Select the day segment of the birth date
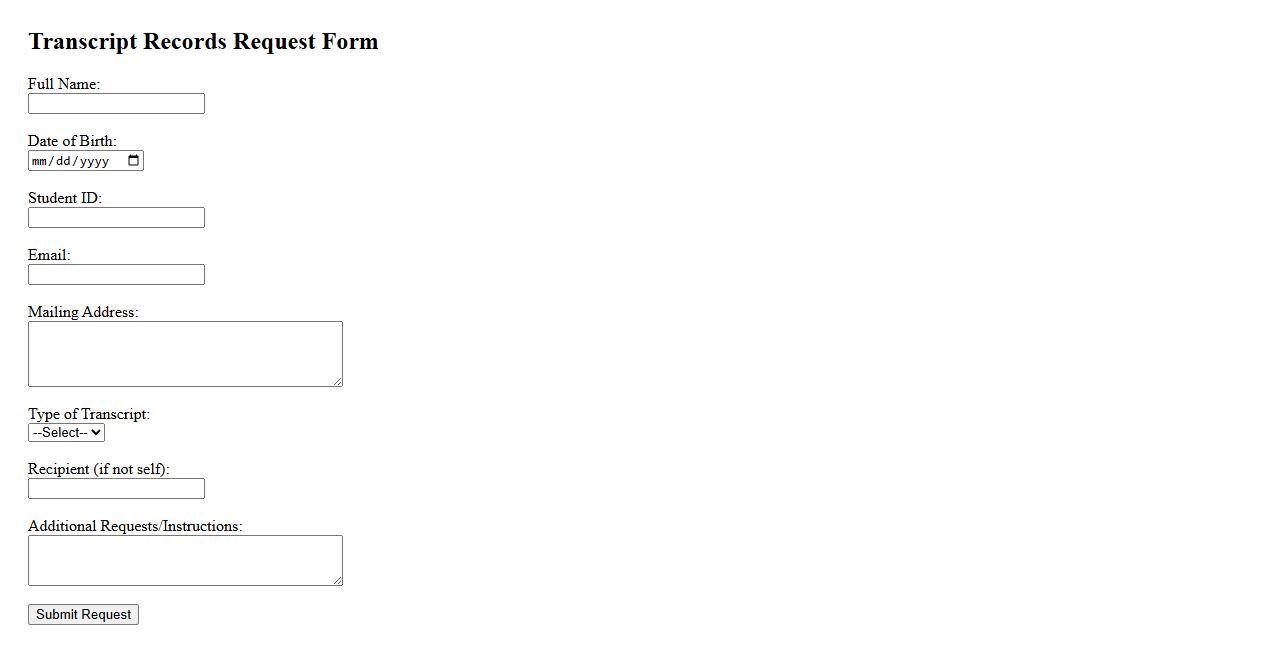Screen dimensions: 1278x650 pos(63,161)
